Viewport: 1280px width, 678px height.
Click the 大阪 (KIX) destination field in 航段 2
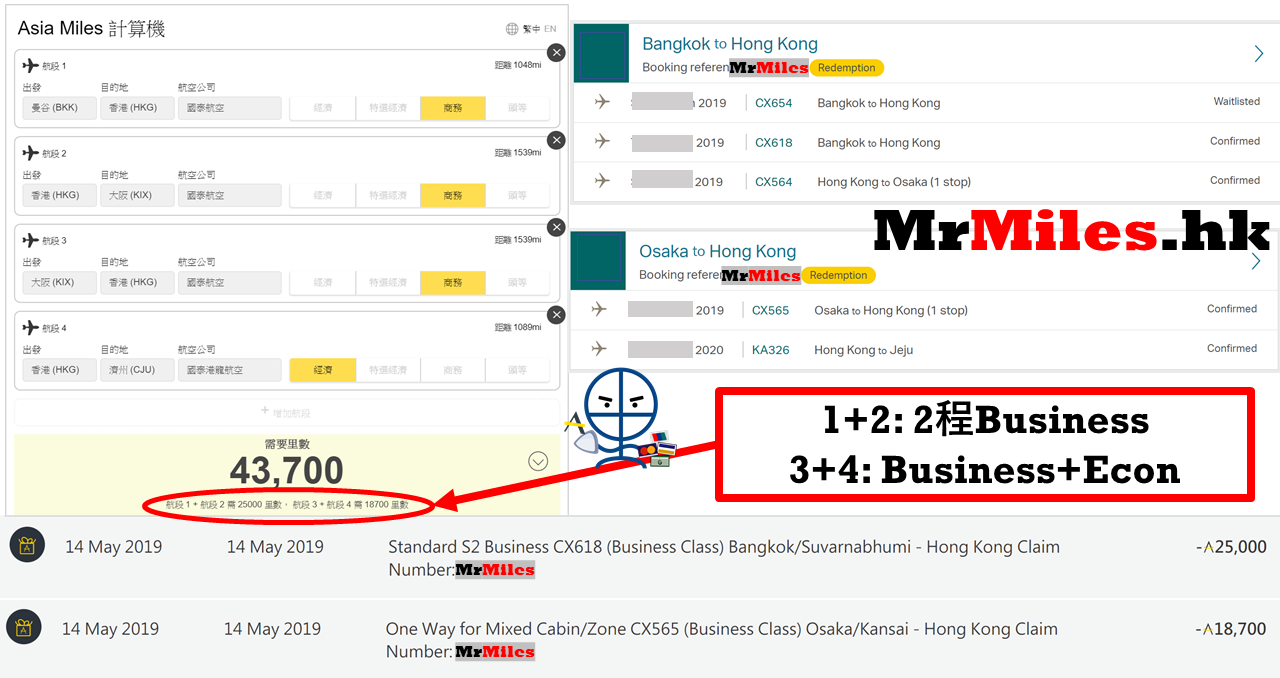137,195
